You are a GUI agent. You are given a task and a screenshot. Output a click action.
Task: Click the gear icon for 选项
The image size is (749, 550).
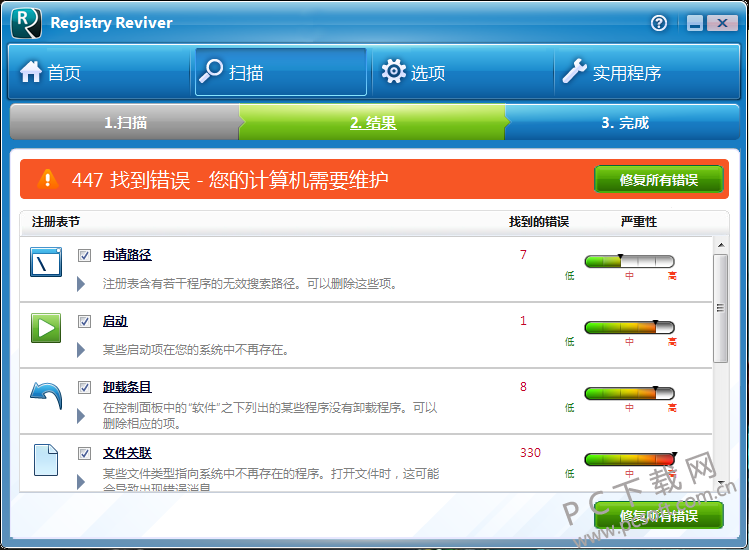394,72
